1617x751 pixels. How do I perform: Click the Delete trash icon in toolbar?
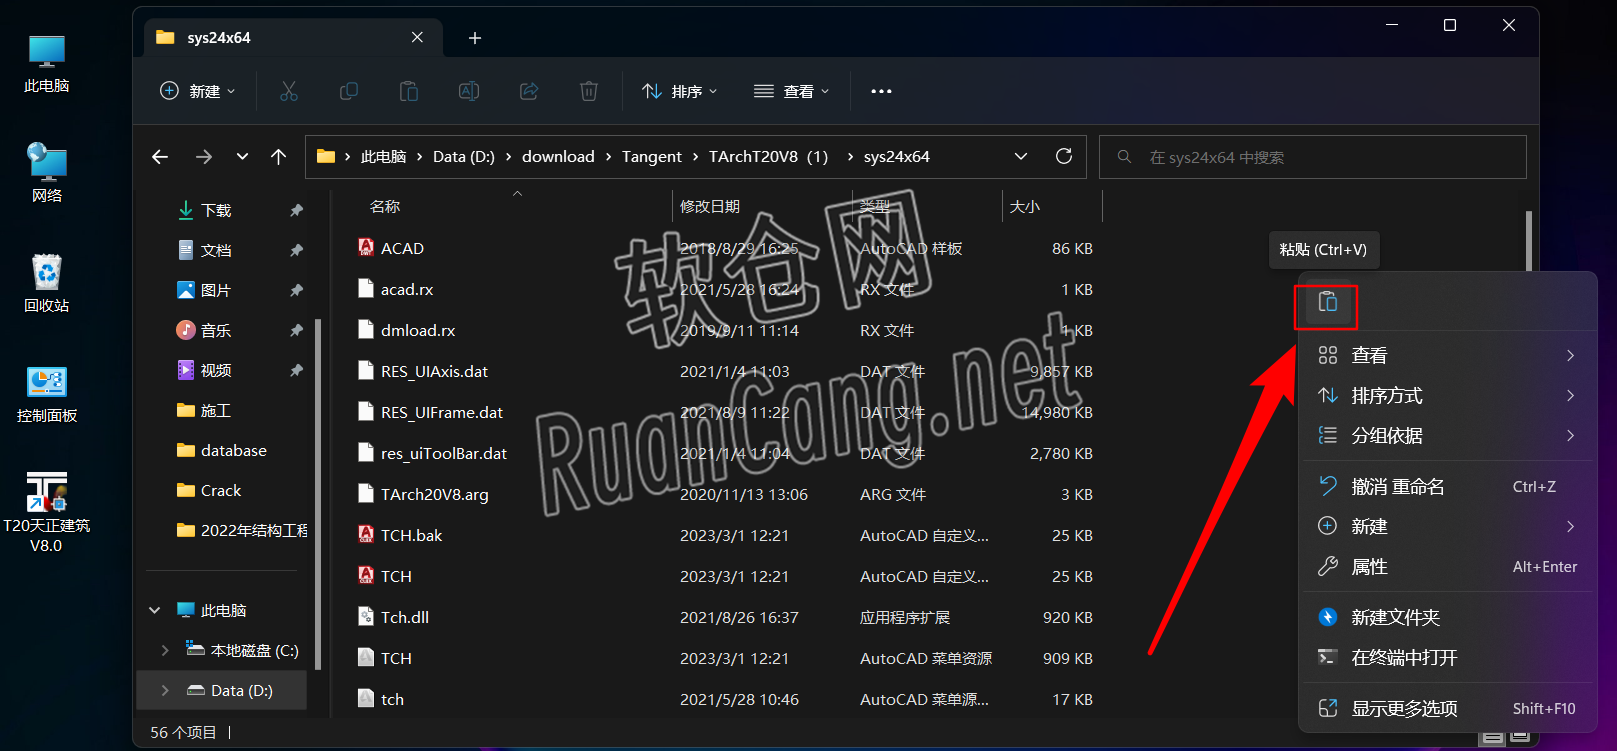click(589, 91)
